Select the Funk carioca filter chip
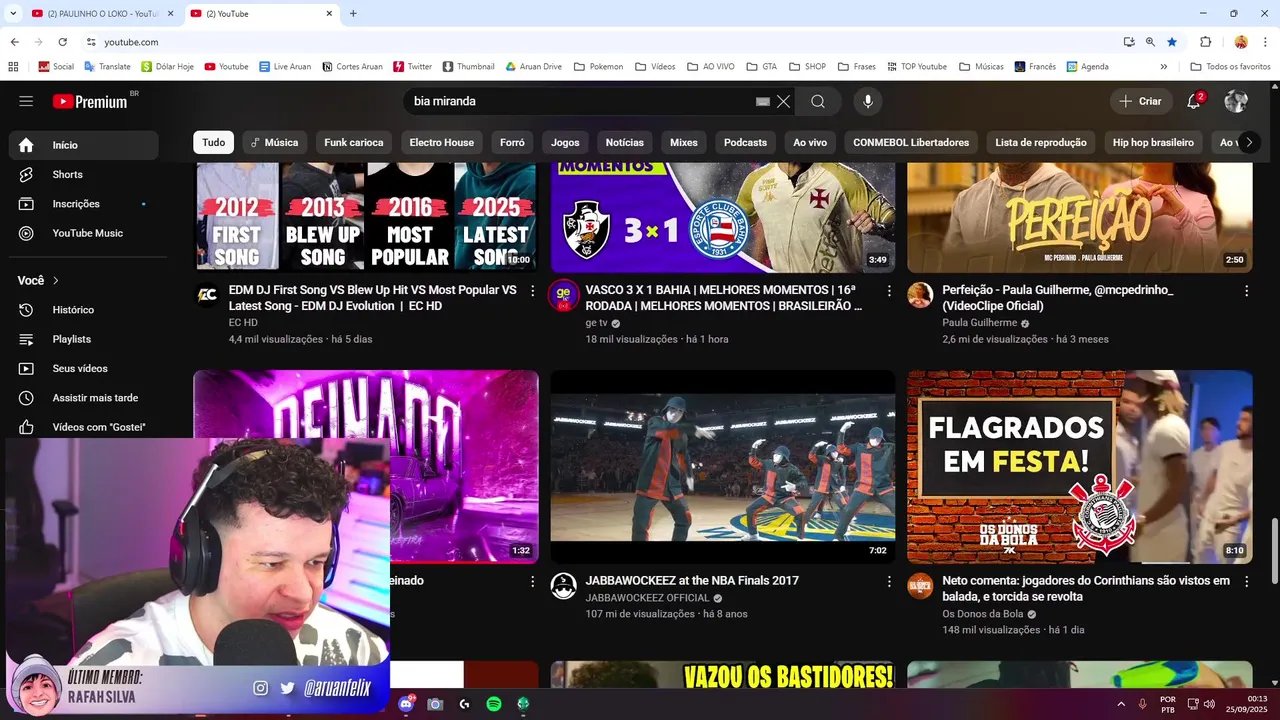The image size is (1280, 720). 354,143
